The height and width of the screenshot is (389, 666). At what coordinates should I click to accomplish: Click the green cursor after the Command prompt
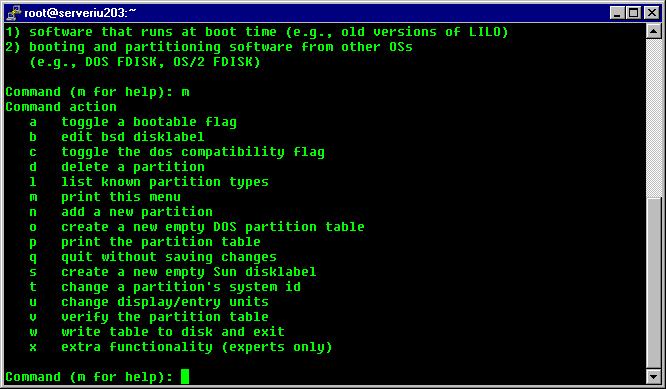pyautogui.click(x=185, y=376)
